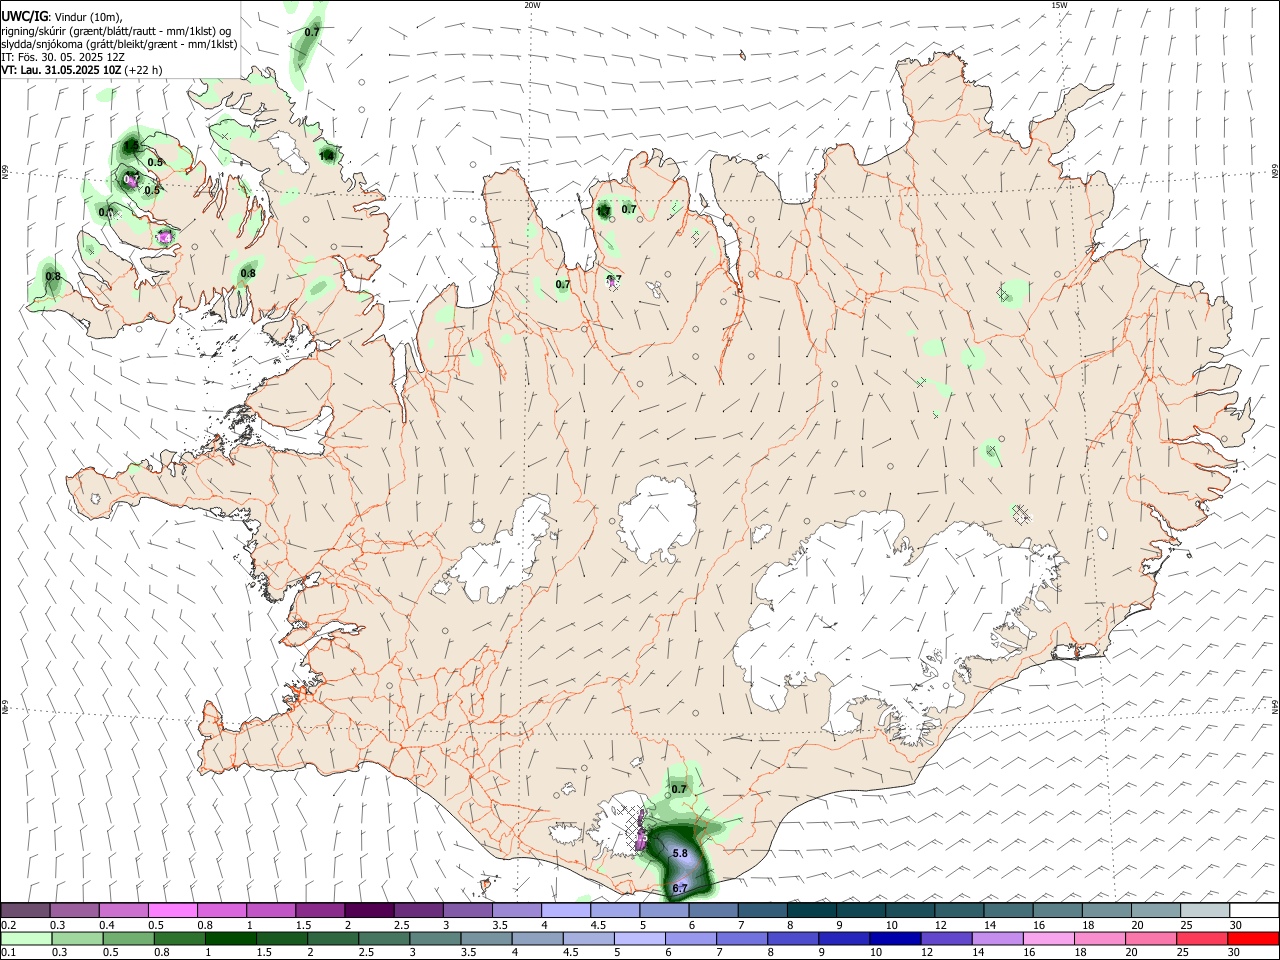Viewport: 1280px width, 960px height.
Task: Click the '15W' longitude label
Action: (x=1059, y=5)
